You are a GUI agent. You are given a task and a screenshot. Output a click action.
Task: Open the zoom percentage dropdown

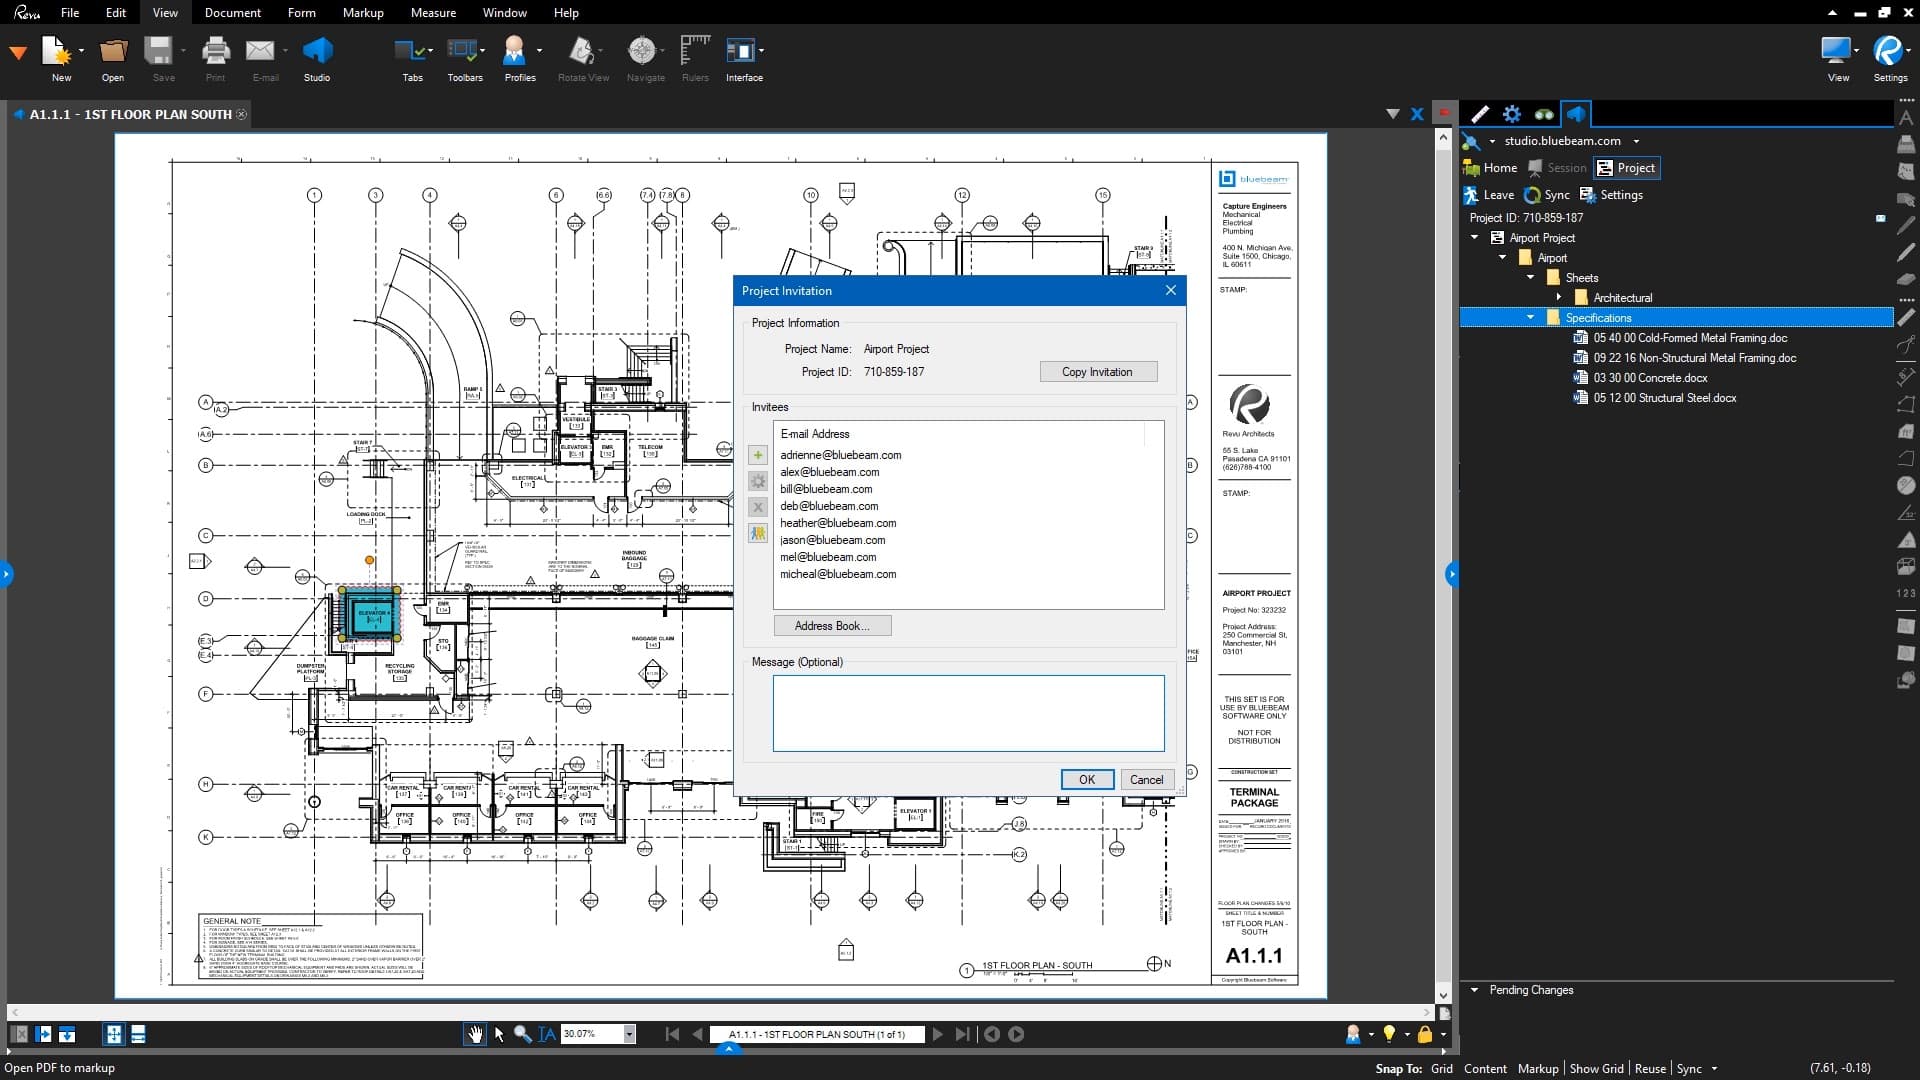pos(629,1034)
